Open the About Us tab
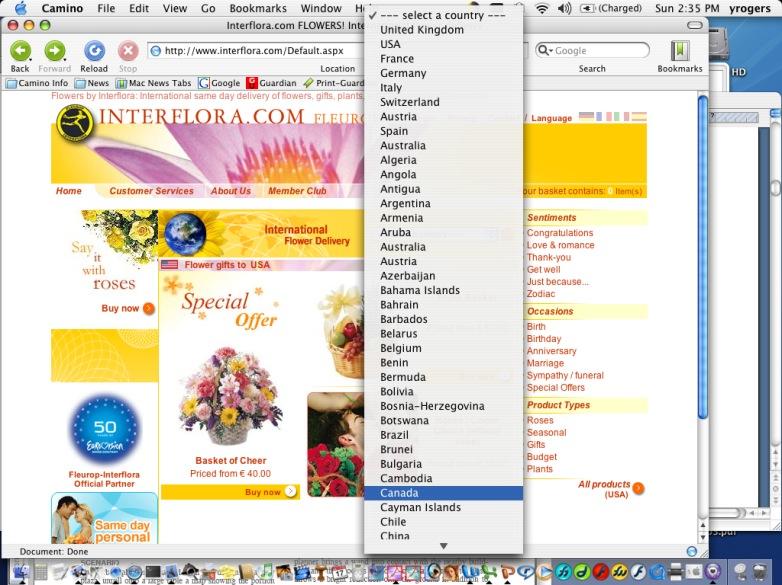 230,191
